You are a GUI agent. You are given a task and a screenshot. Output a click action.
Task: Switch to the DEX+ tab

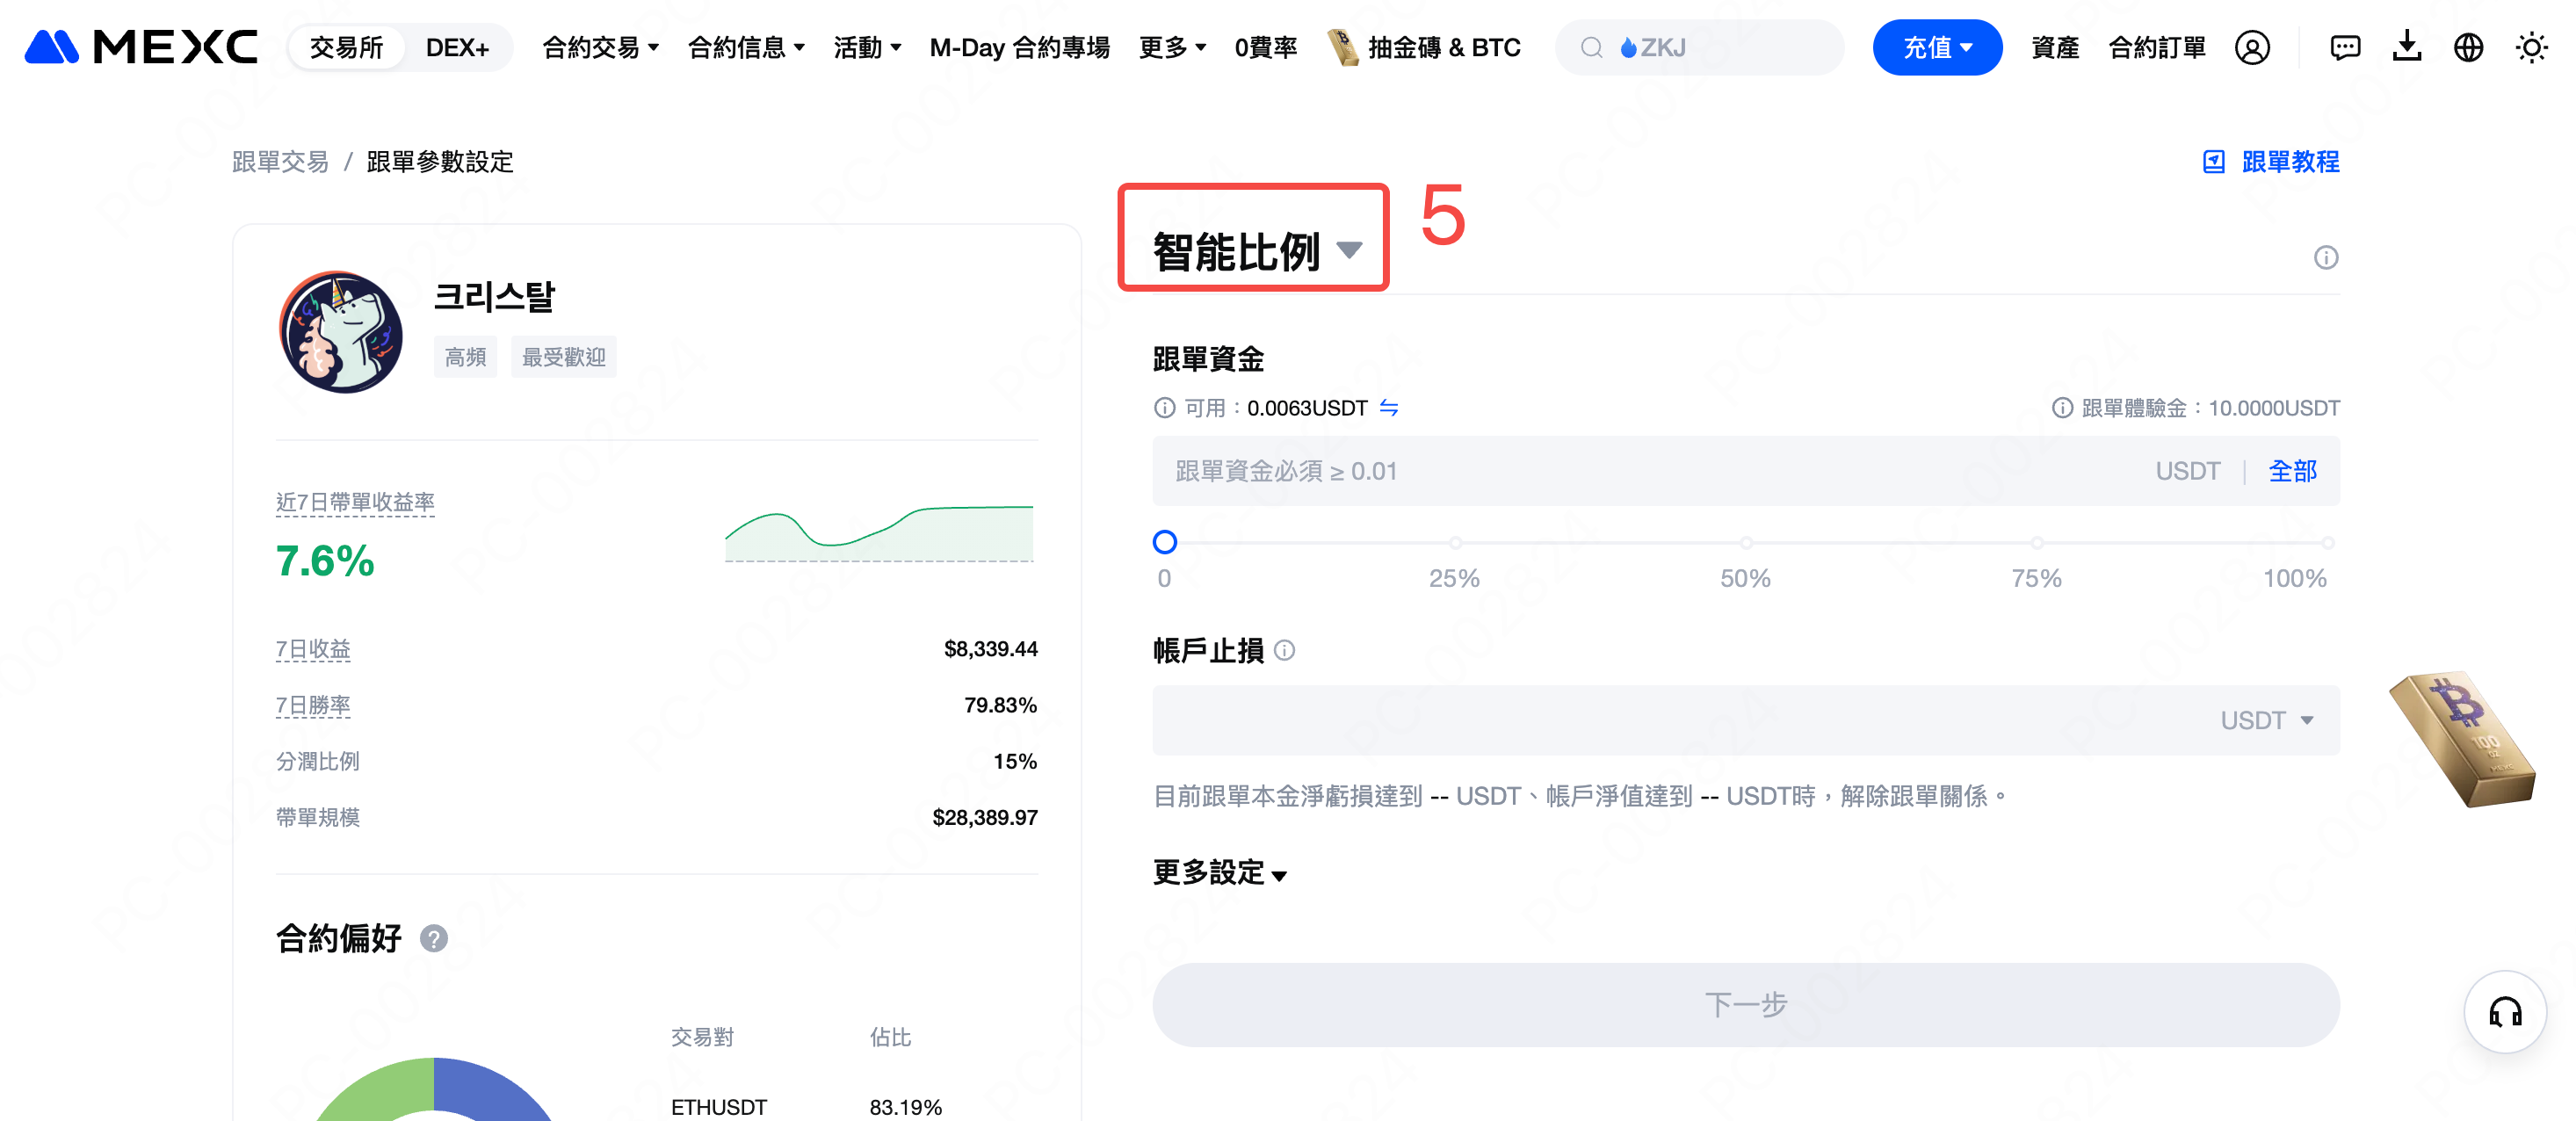pyautogui.click(x=457, y=47)
